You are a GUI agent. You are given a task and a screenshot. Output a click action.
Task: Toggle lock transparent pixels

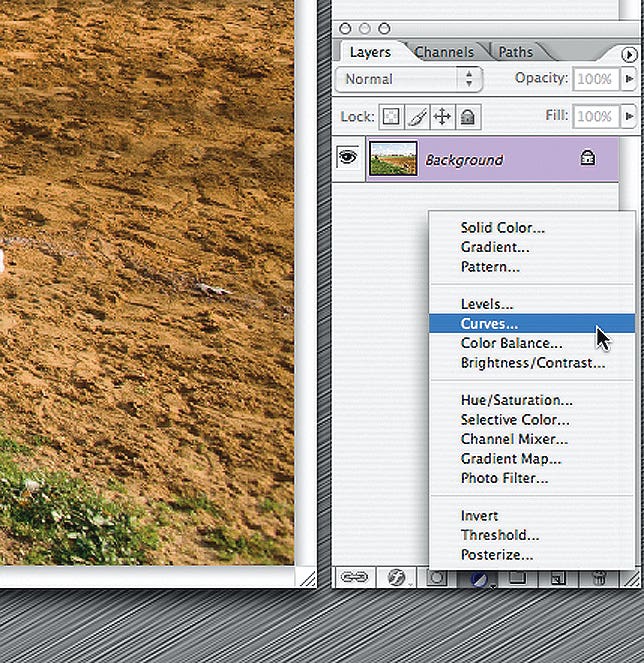pos(391,117)
